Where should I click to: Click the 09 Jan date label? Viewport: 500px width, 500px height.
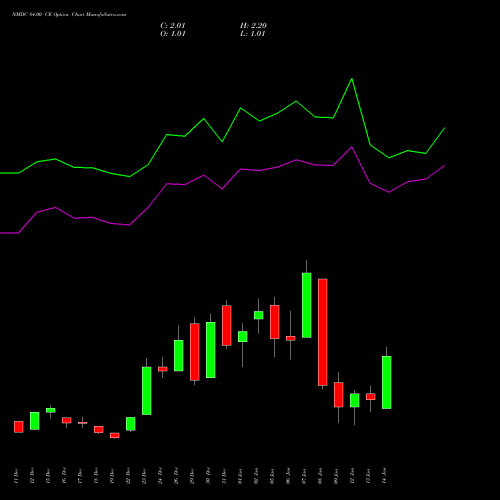[336, 476]
